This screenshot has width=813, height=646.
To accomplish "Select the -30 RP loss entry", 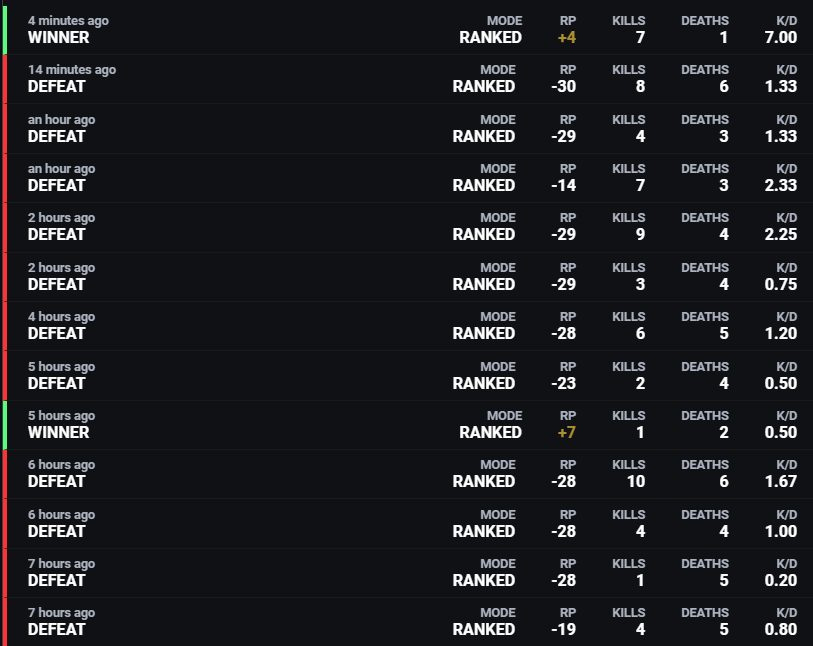I will point(563,87).
